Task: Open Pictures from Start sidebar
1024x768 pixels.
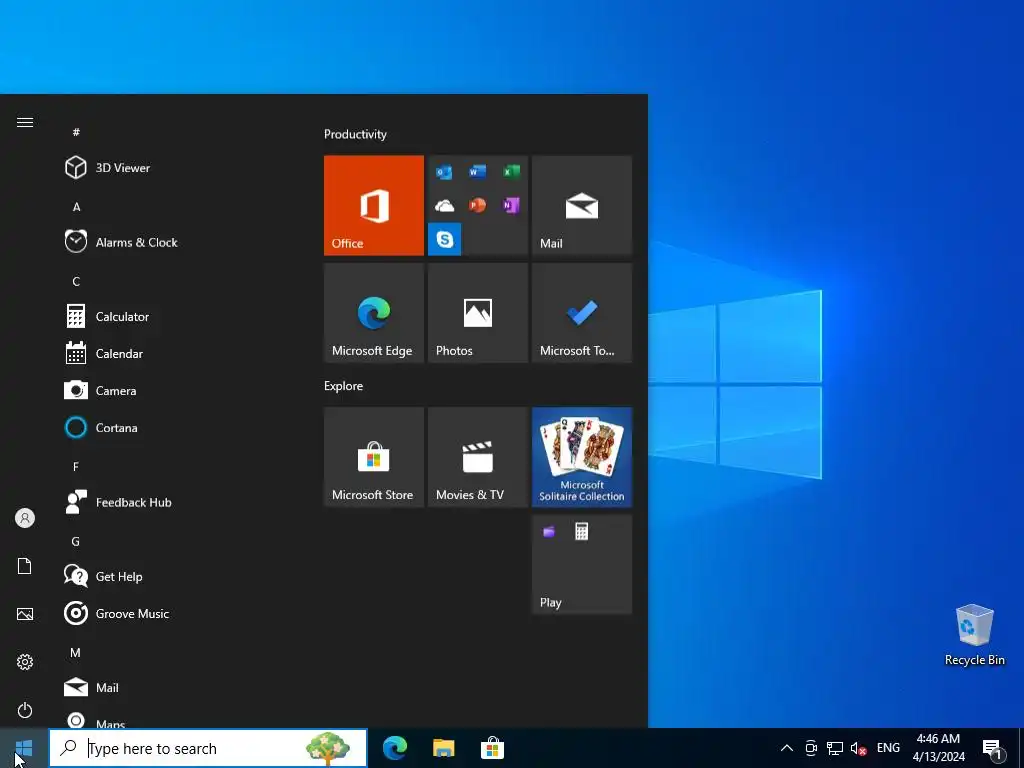Action: click(x=25, y=614)
